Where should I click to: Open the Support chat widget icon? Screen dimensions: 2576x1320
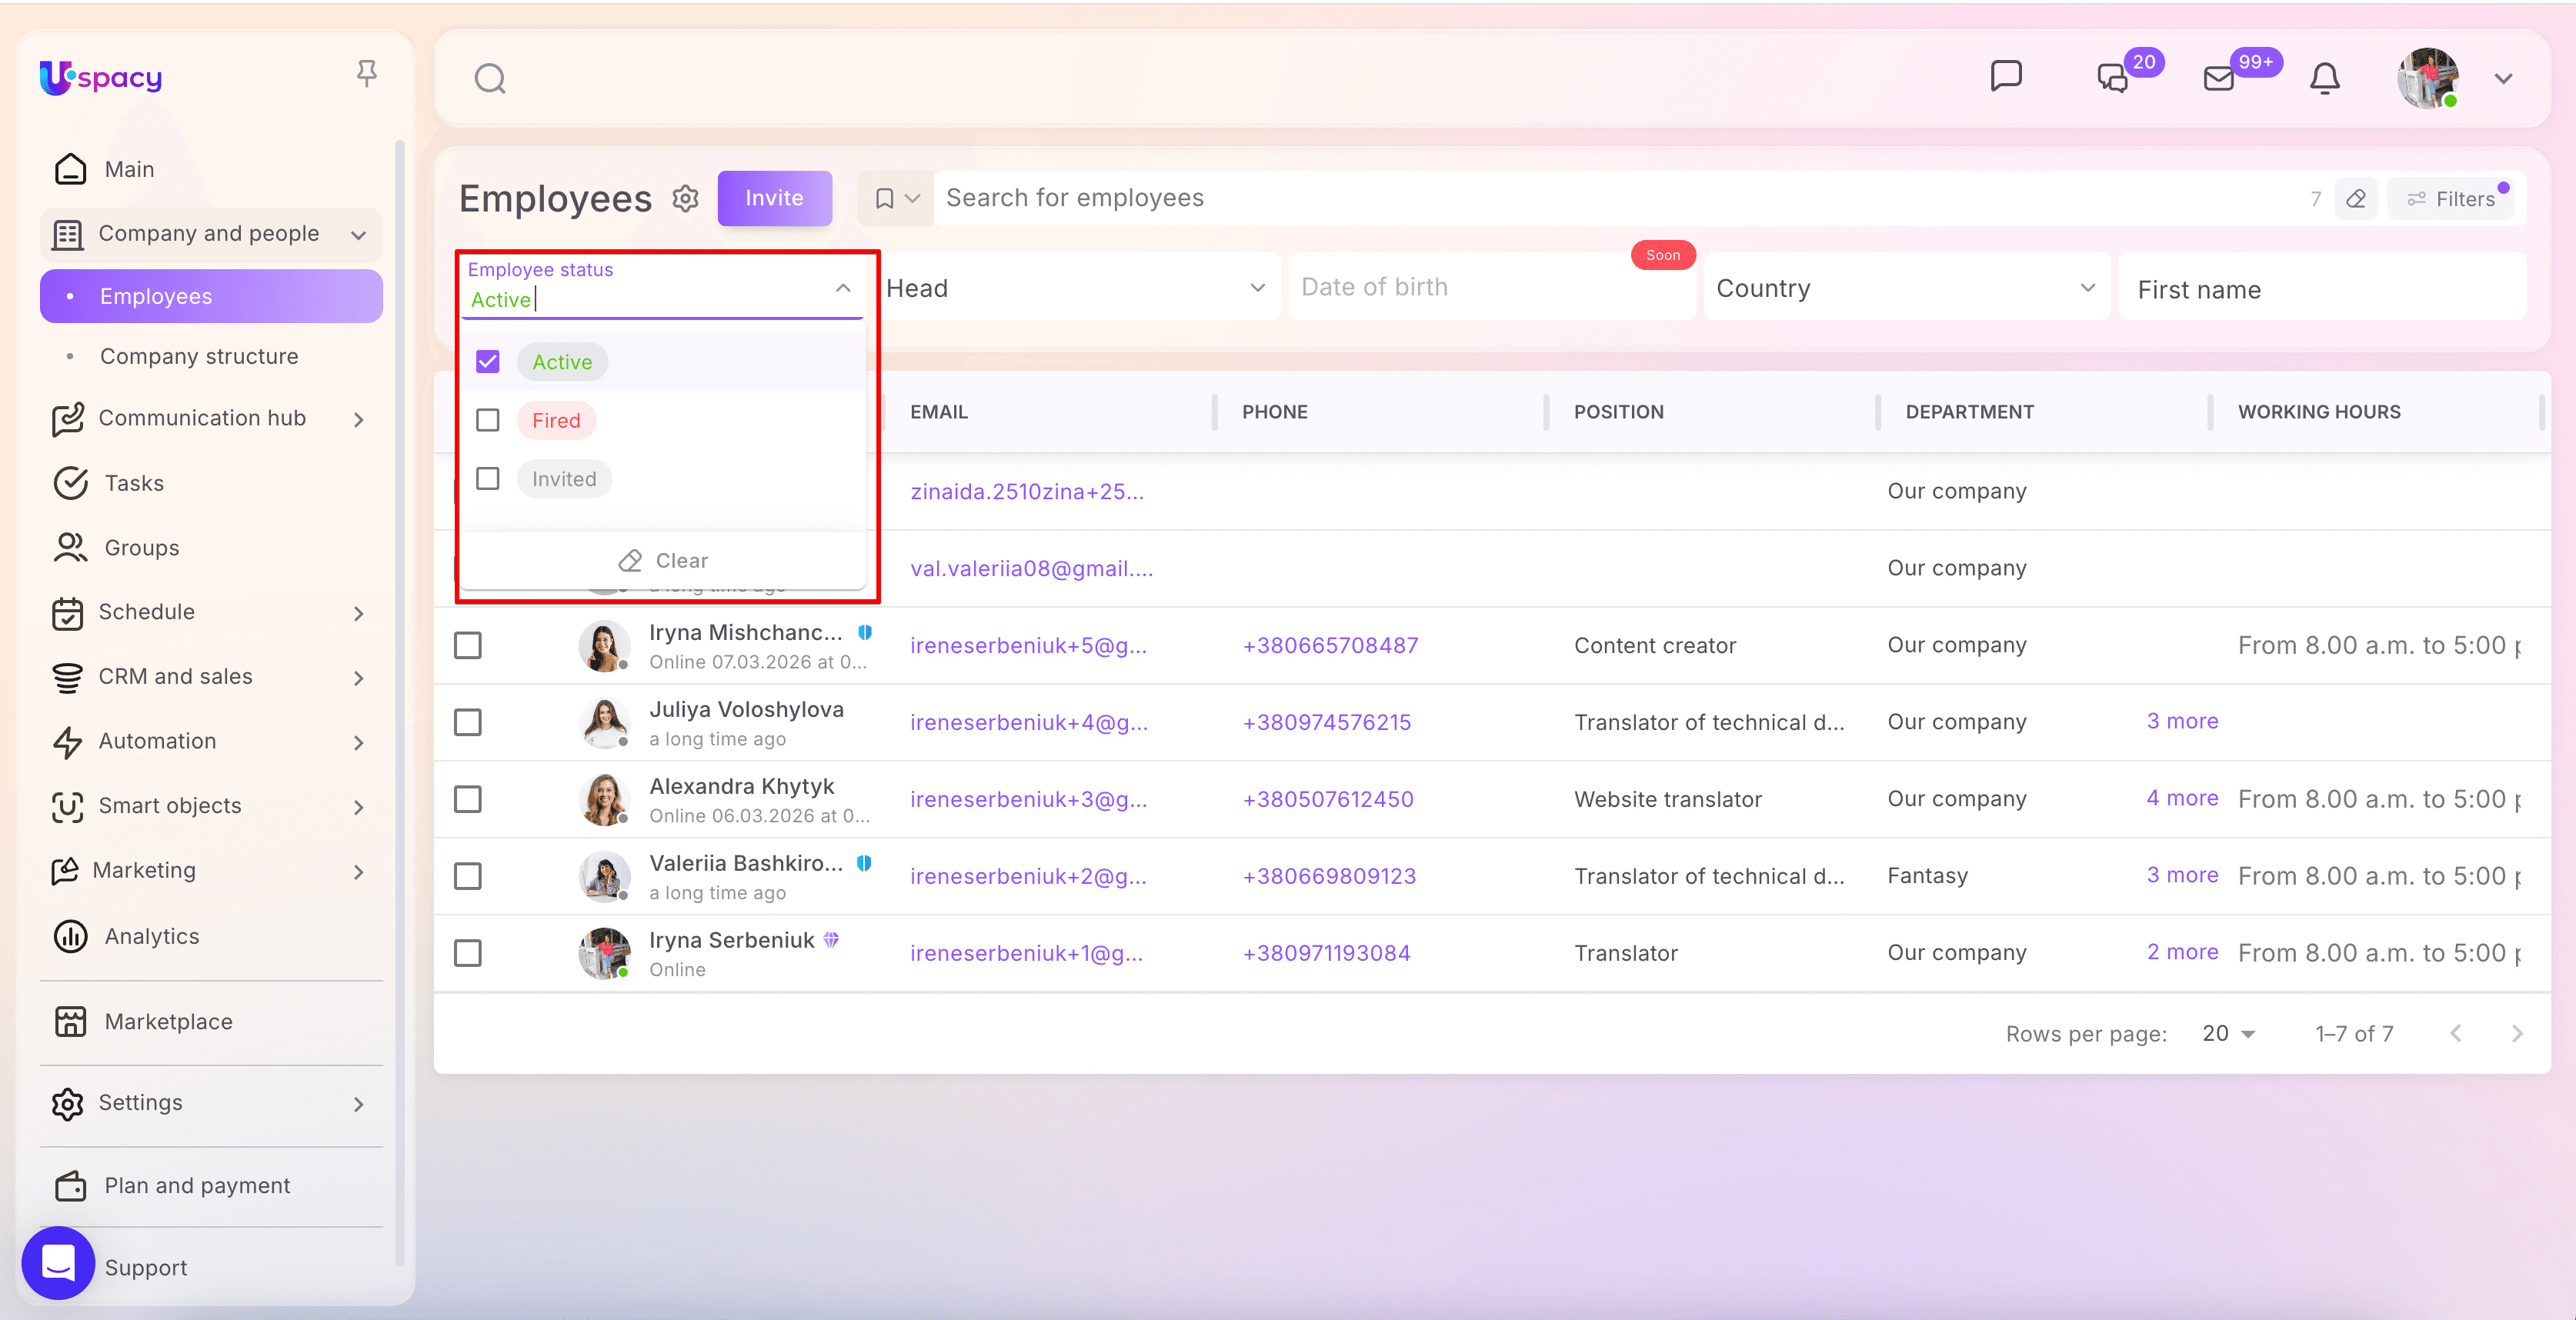(58, 1262)
